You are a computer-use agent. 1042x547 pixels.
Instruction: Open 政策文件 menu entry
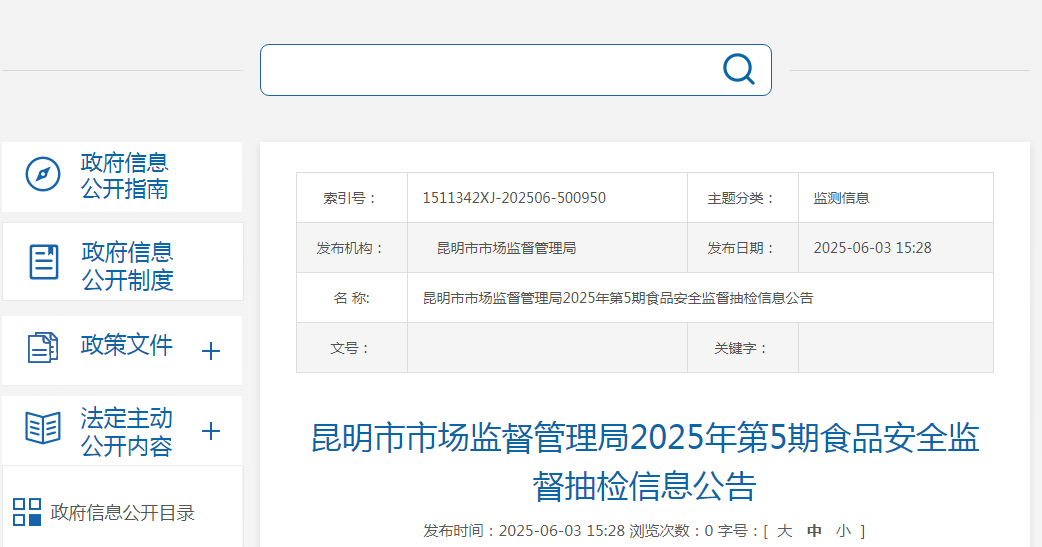pyautogui.click(x=126, y=346)
